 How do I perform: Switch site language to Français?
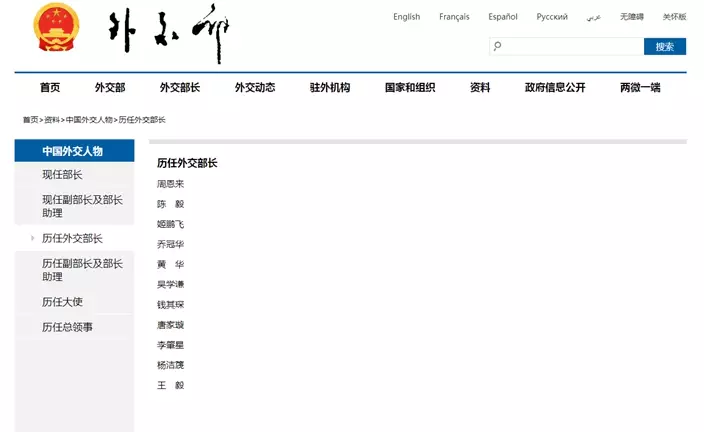[454, 17]
